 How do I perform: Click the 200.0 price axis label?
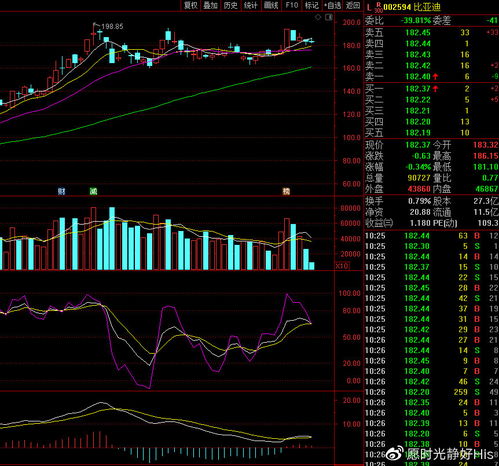click(352, 22)
